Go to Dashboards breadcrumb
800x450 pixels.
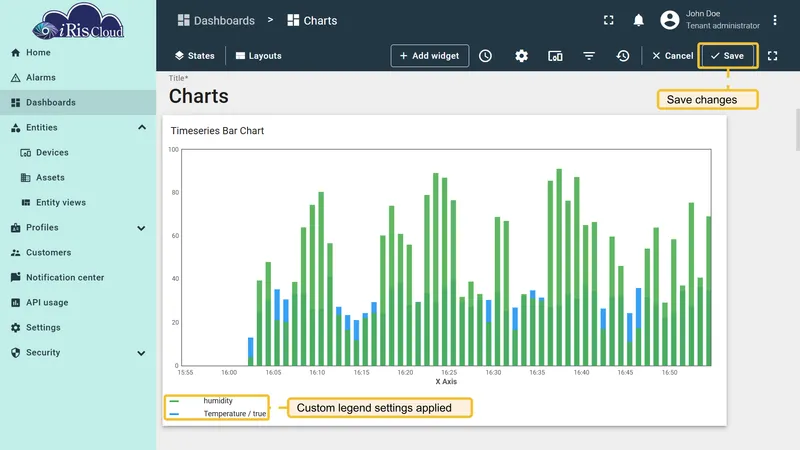pos(216,20)
